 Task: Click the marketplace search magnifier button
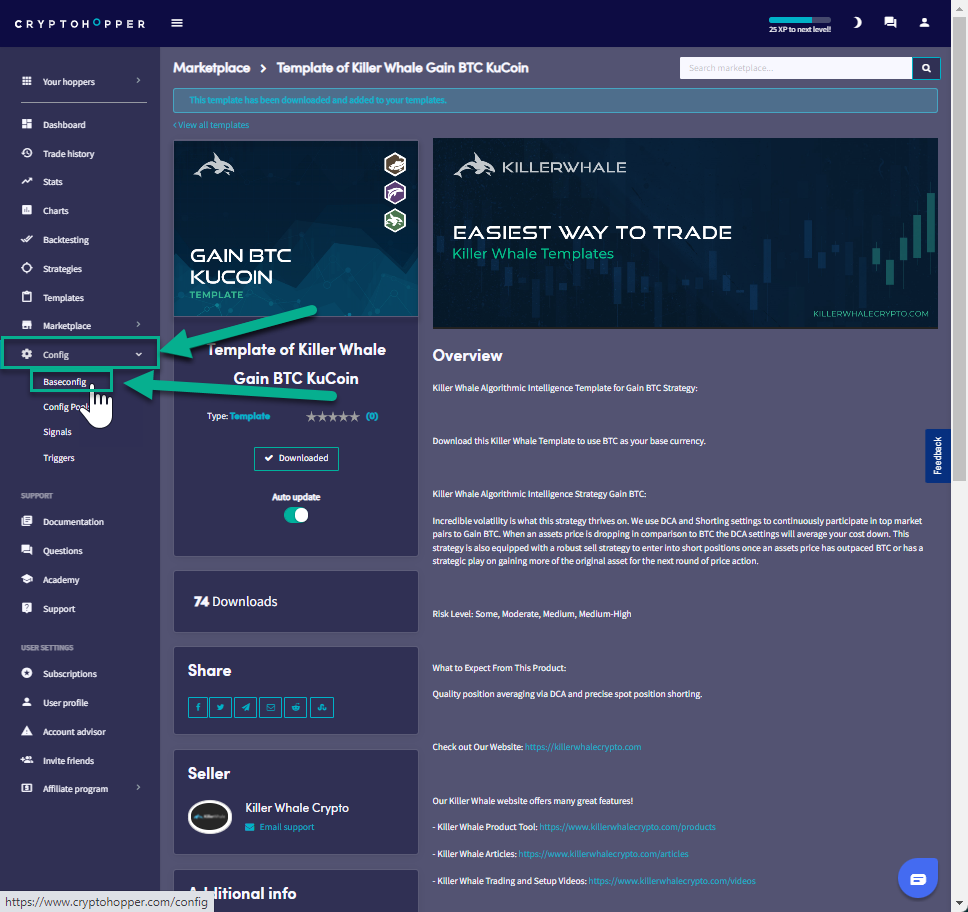(x=926, y=68)
